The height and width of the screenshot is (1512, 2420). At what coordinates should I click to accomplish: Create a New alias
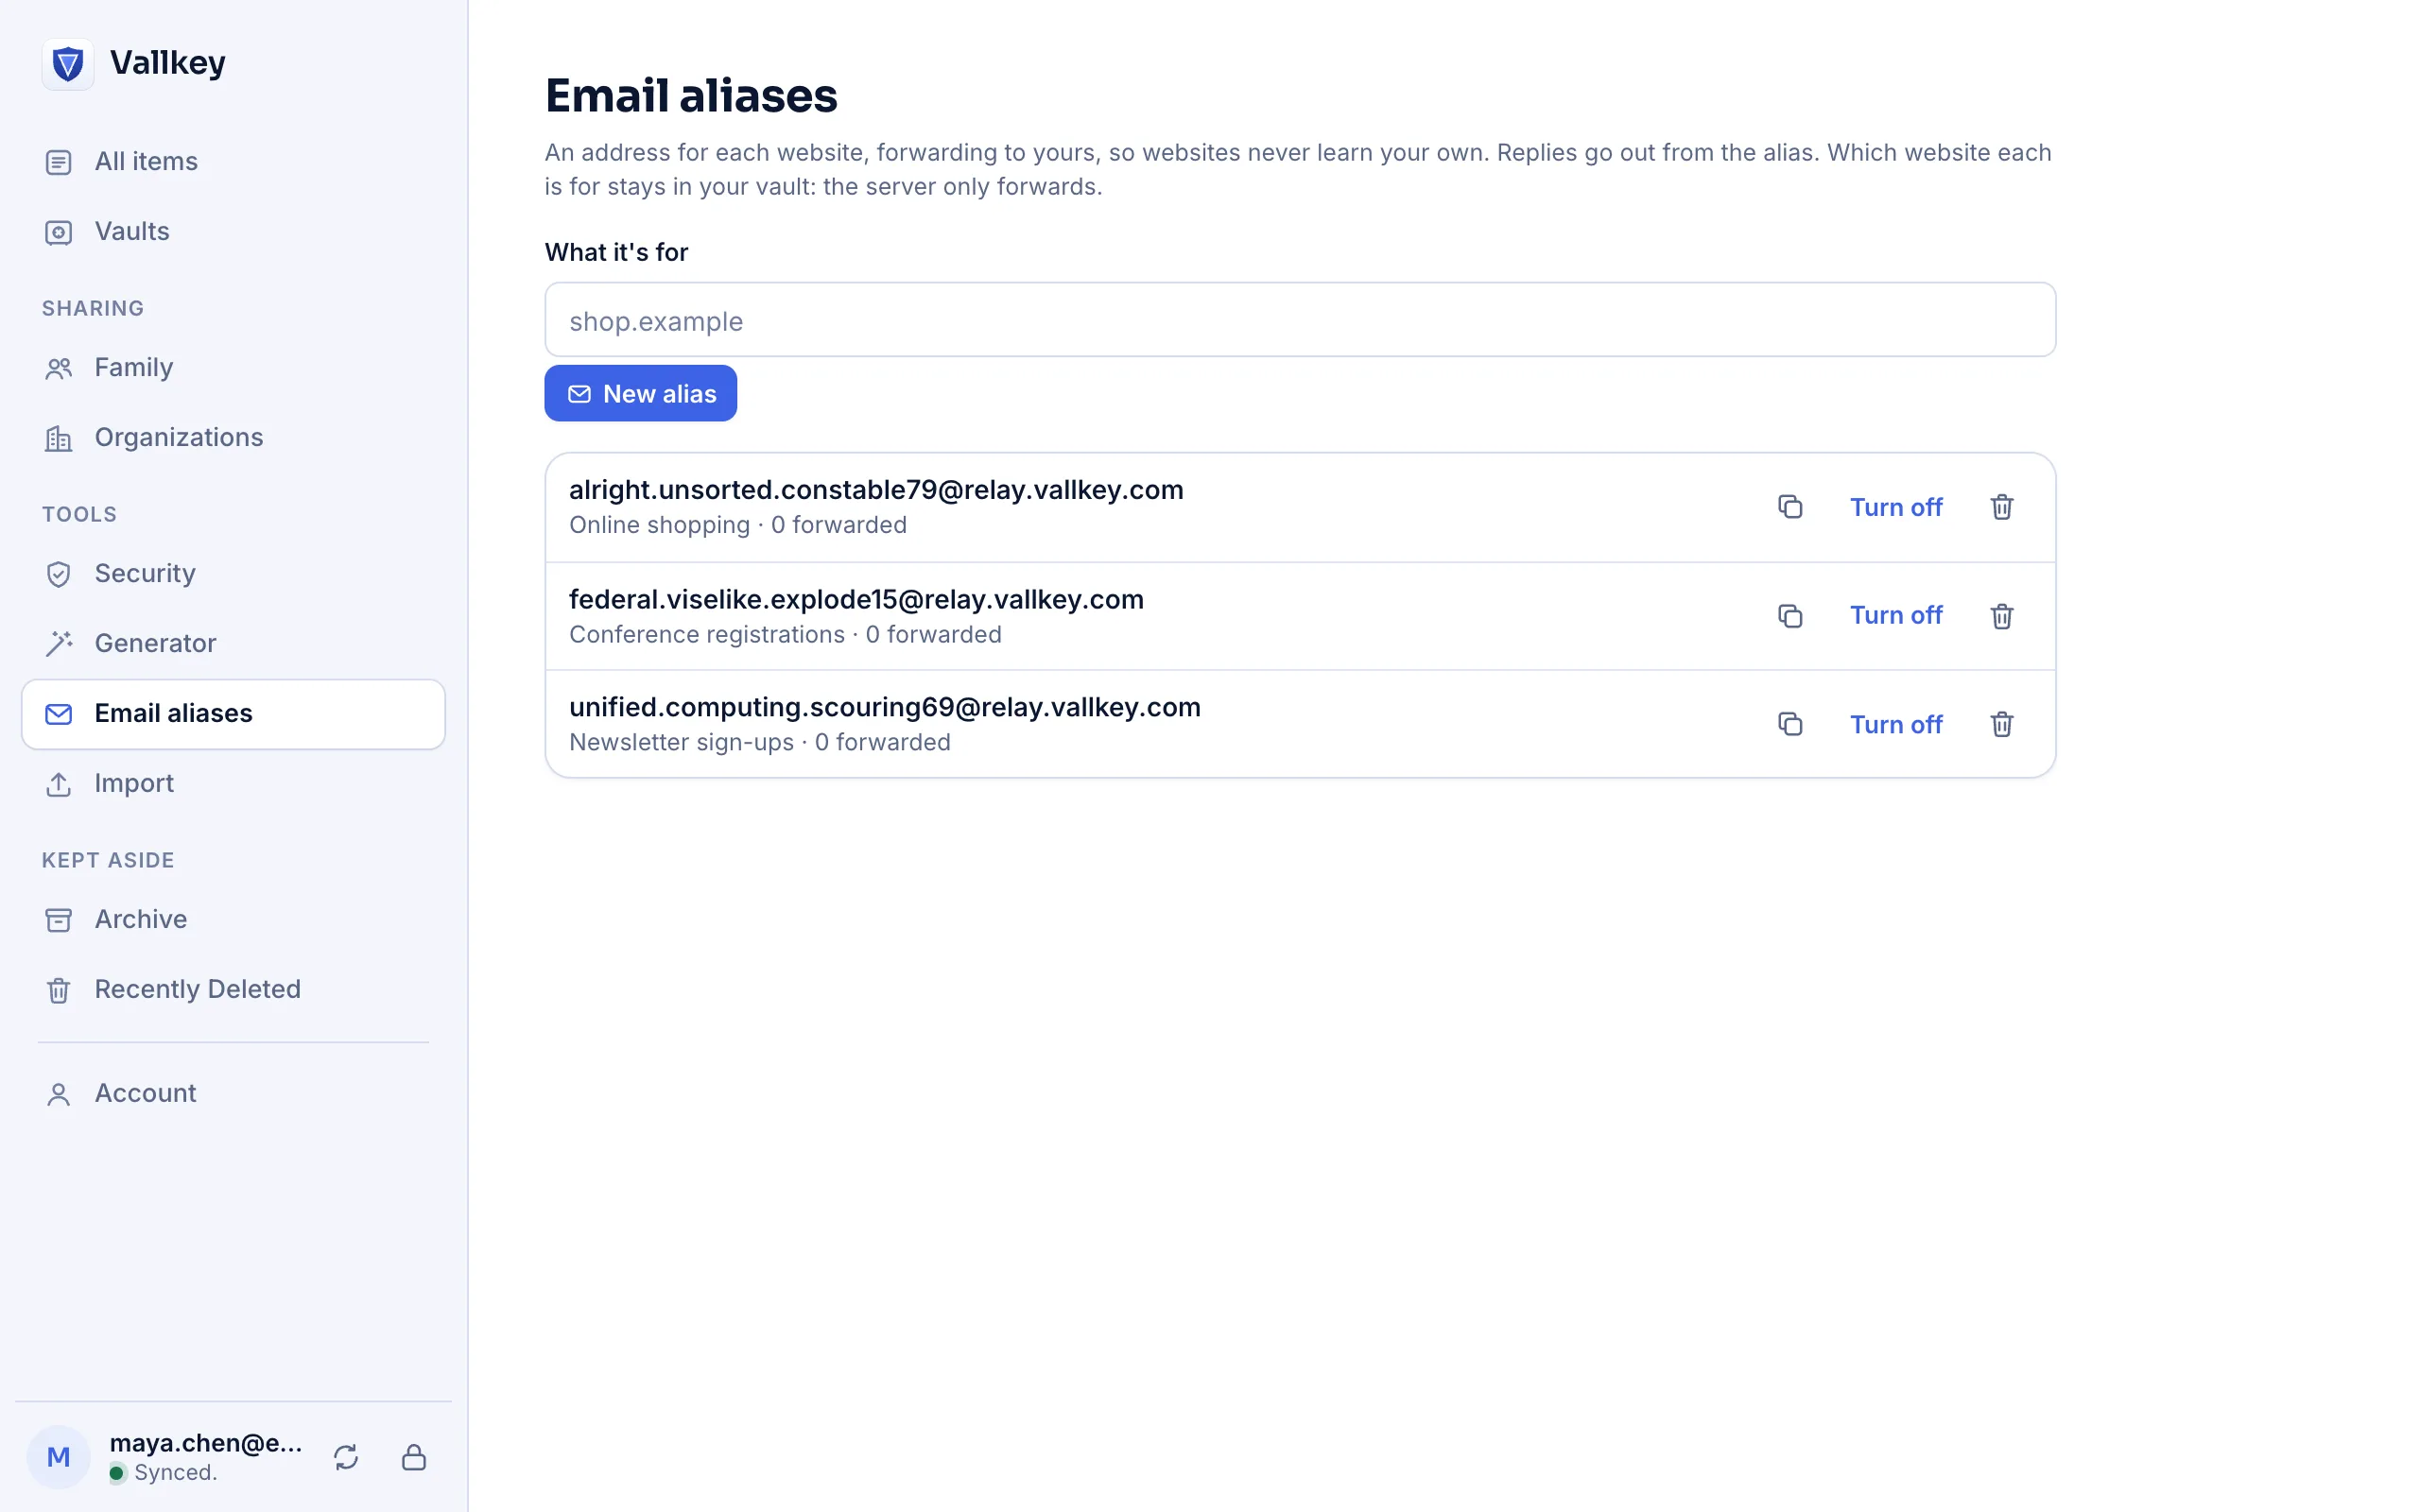pyautogui.click(x=640, y=393)
